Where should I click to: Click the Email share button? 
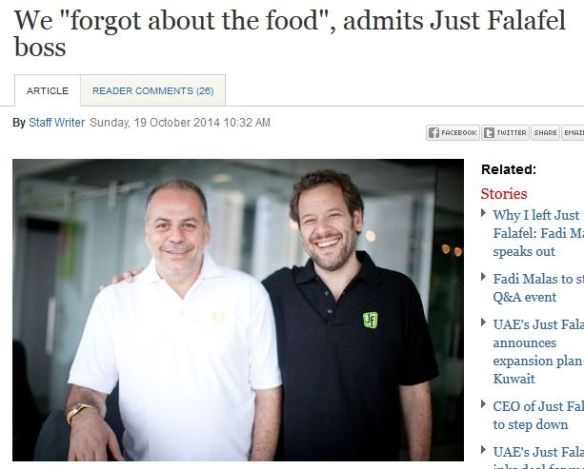pos(573,133)
